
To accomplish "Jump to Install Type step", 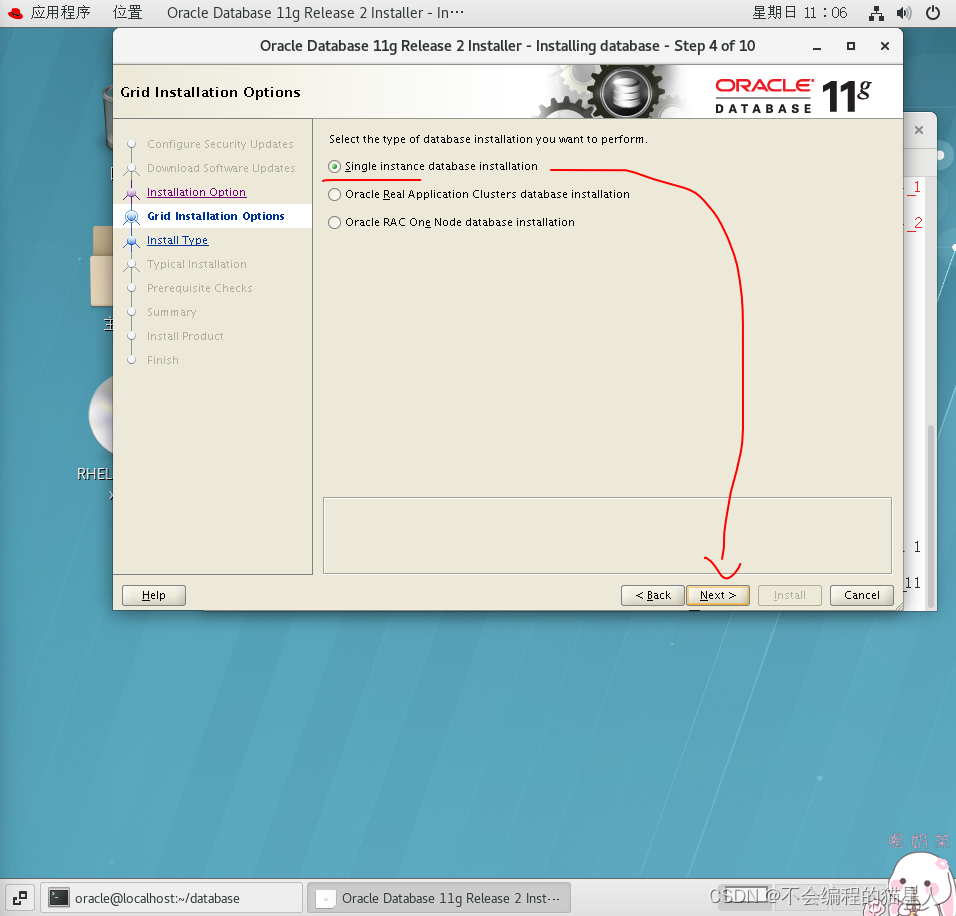I will 177,240.
